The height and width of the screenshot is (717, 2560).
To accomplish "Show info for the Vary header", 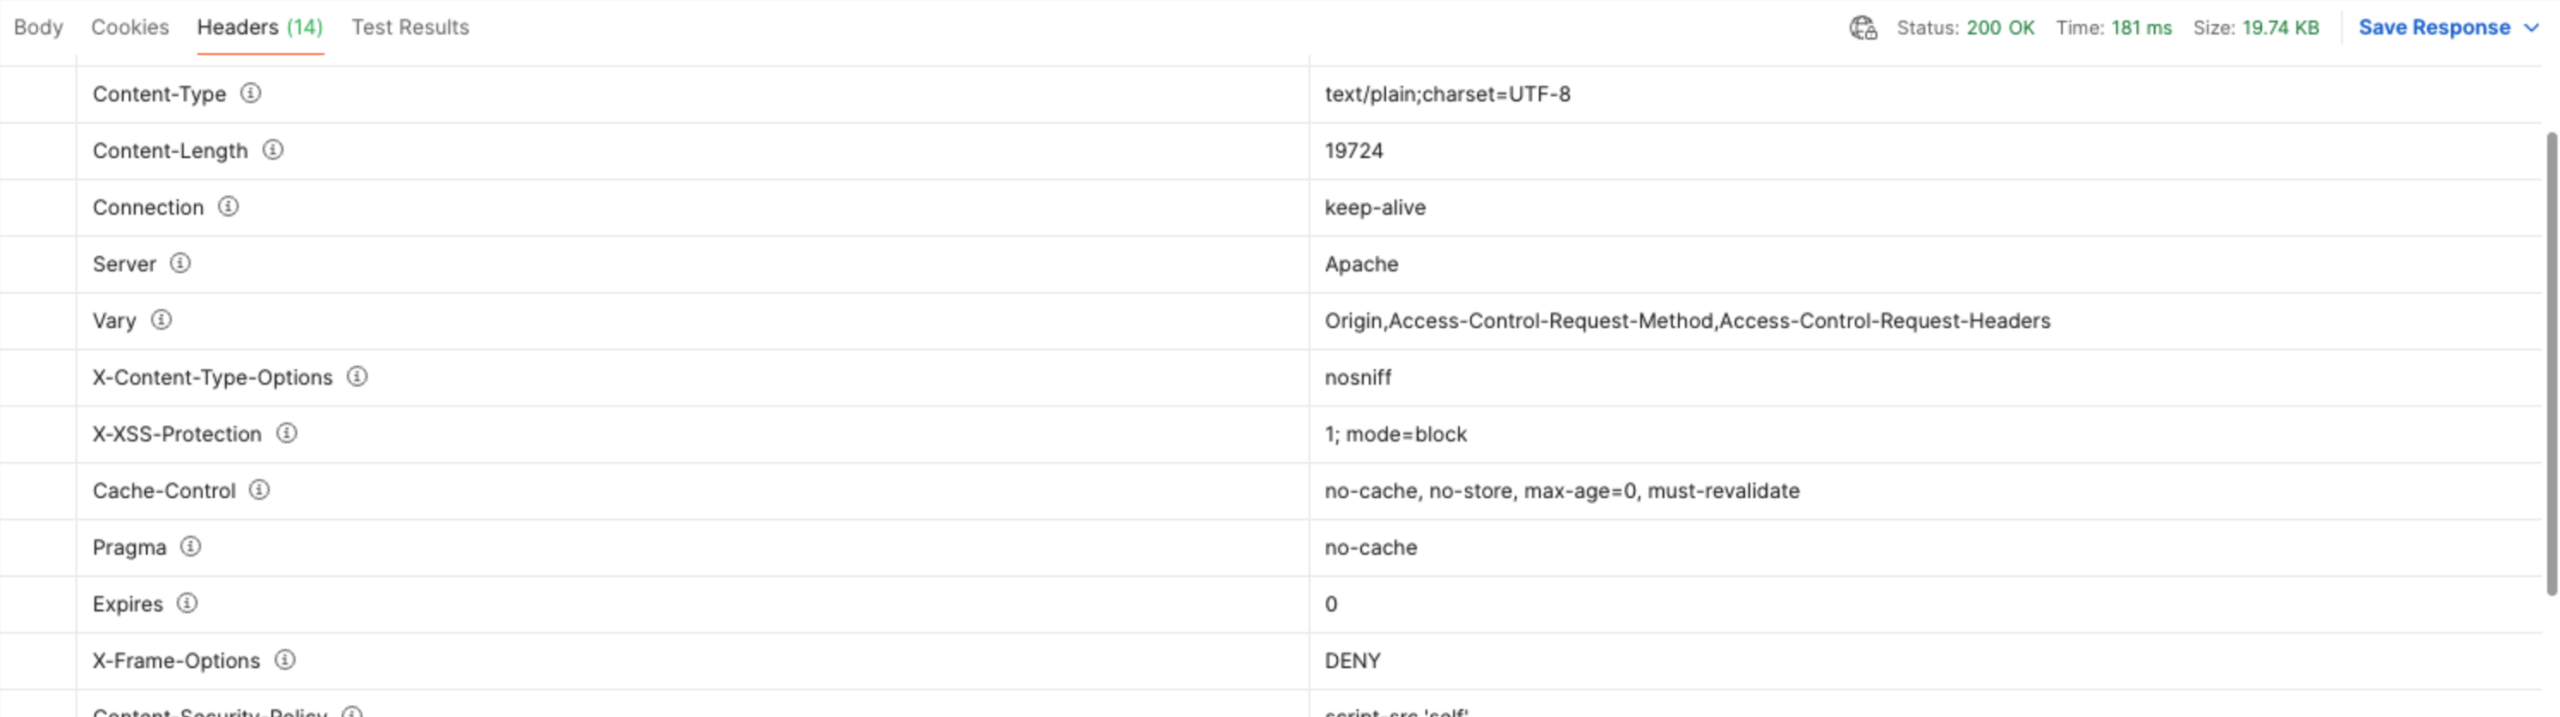I will [161, 320].
